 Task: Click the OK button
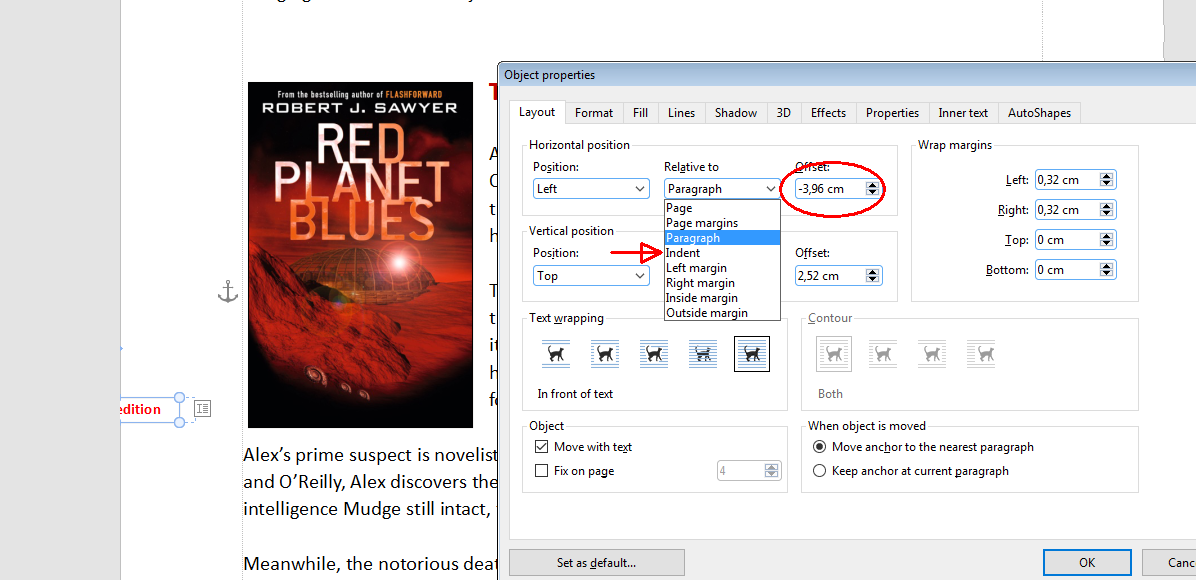(x=1086, y=563)
